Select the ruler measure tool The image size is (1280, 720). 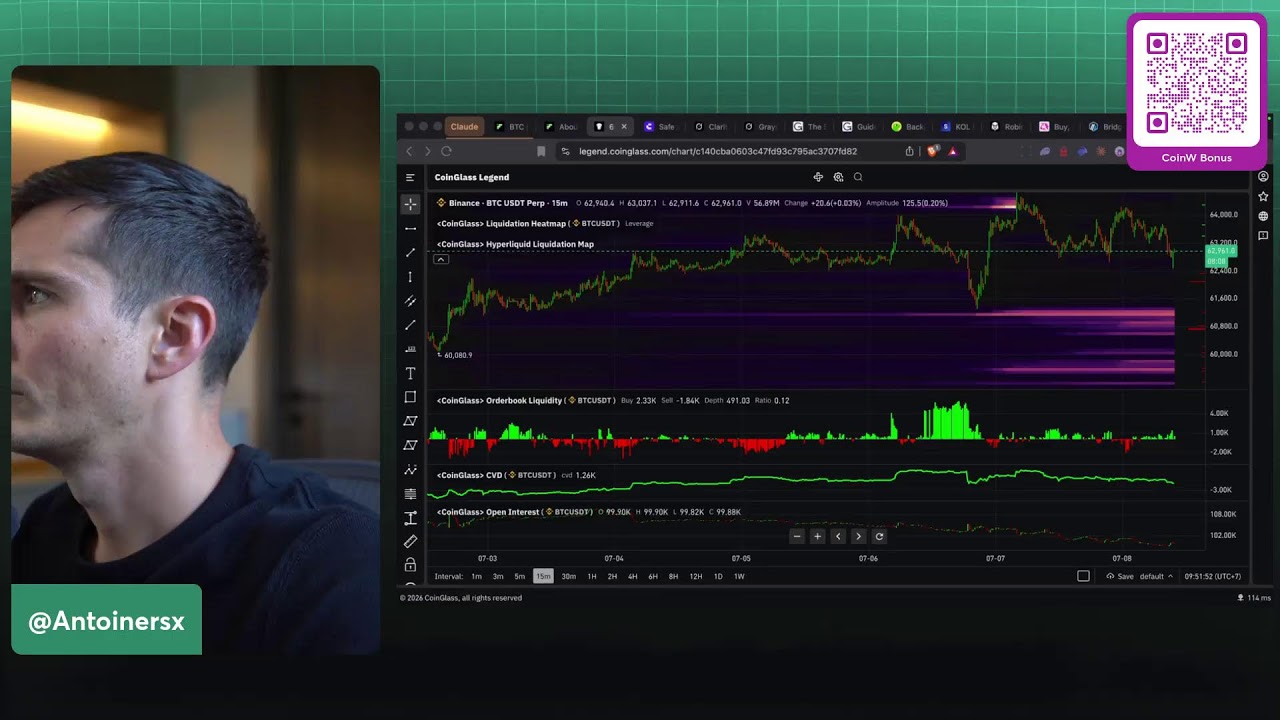(410, 542)
